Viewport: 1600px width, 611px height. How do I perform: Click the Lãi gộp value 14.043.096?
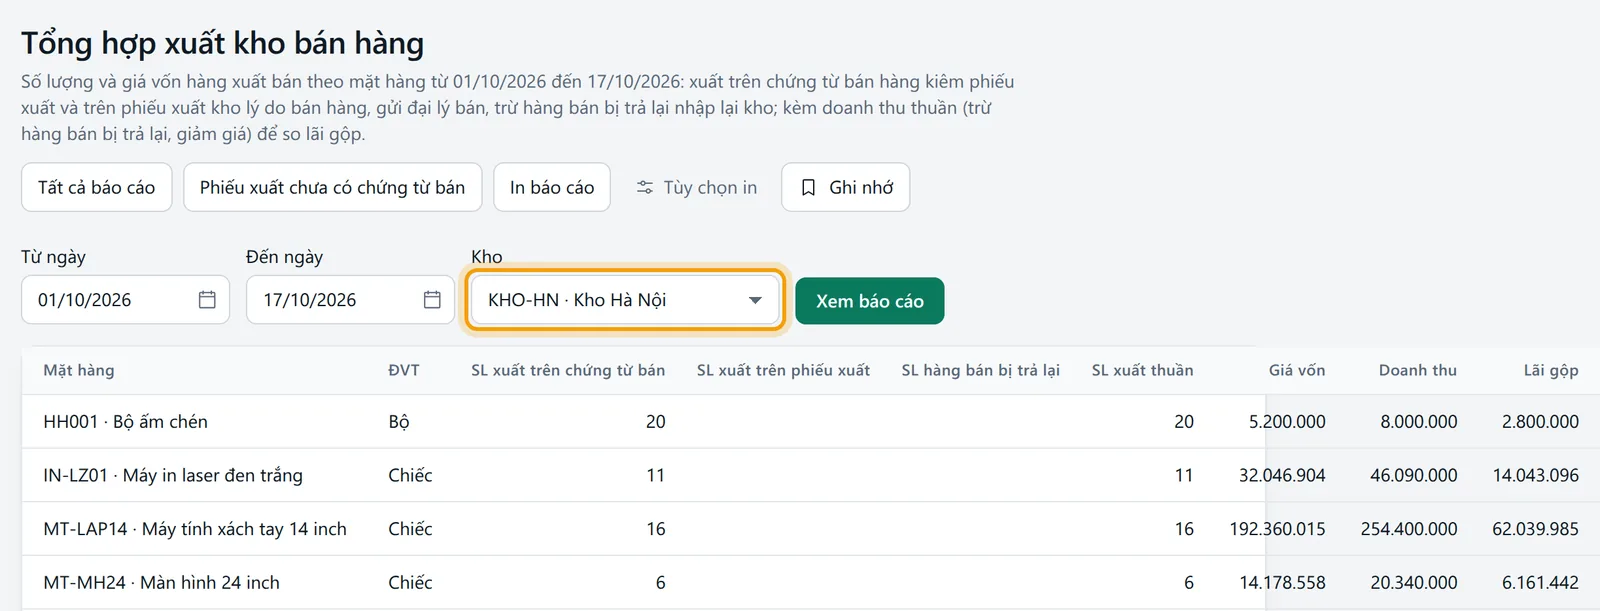1536,475
